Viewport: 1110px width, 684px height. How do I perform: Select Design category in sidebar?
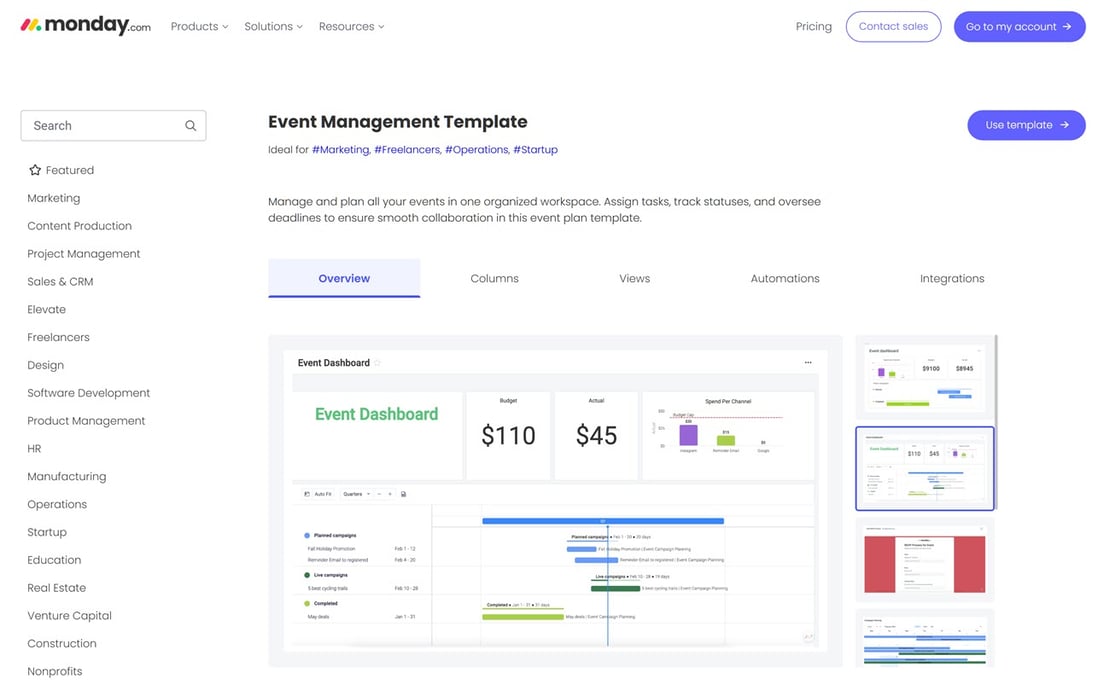pos(45,365)
